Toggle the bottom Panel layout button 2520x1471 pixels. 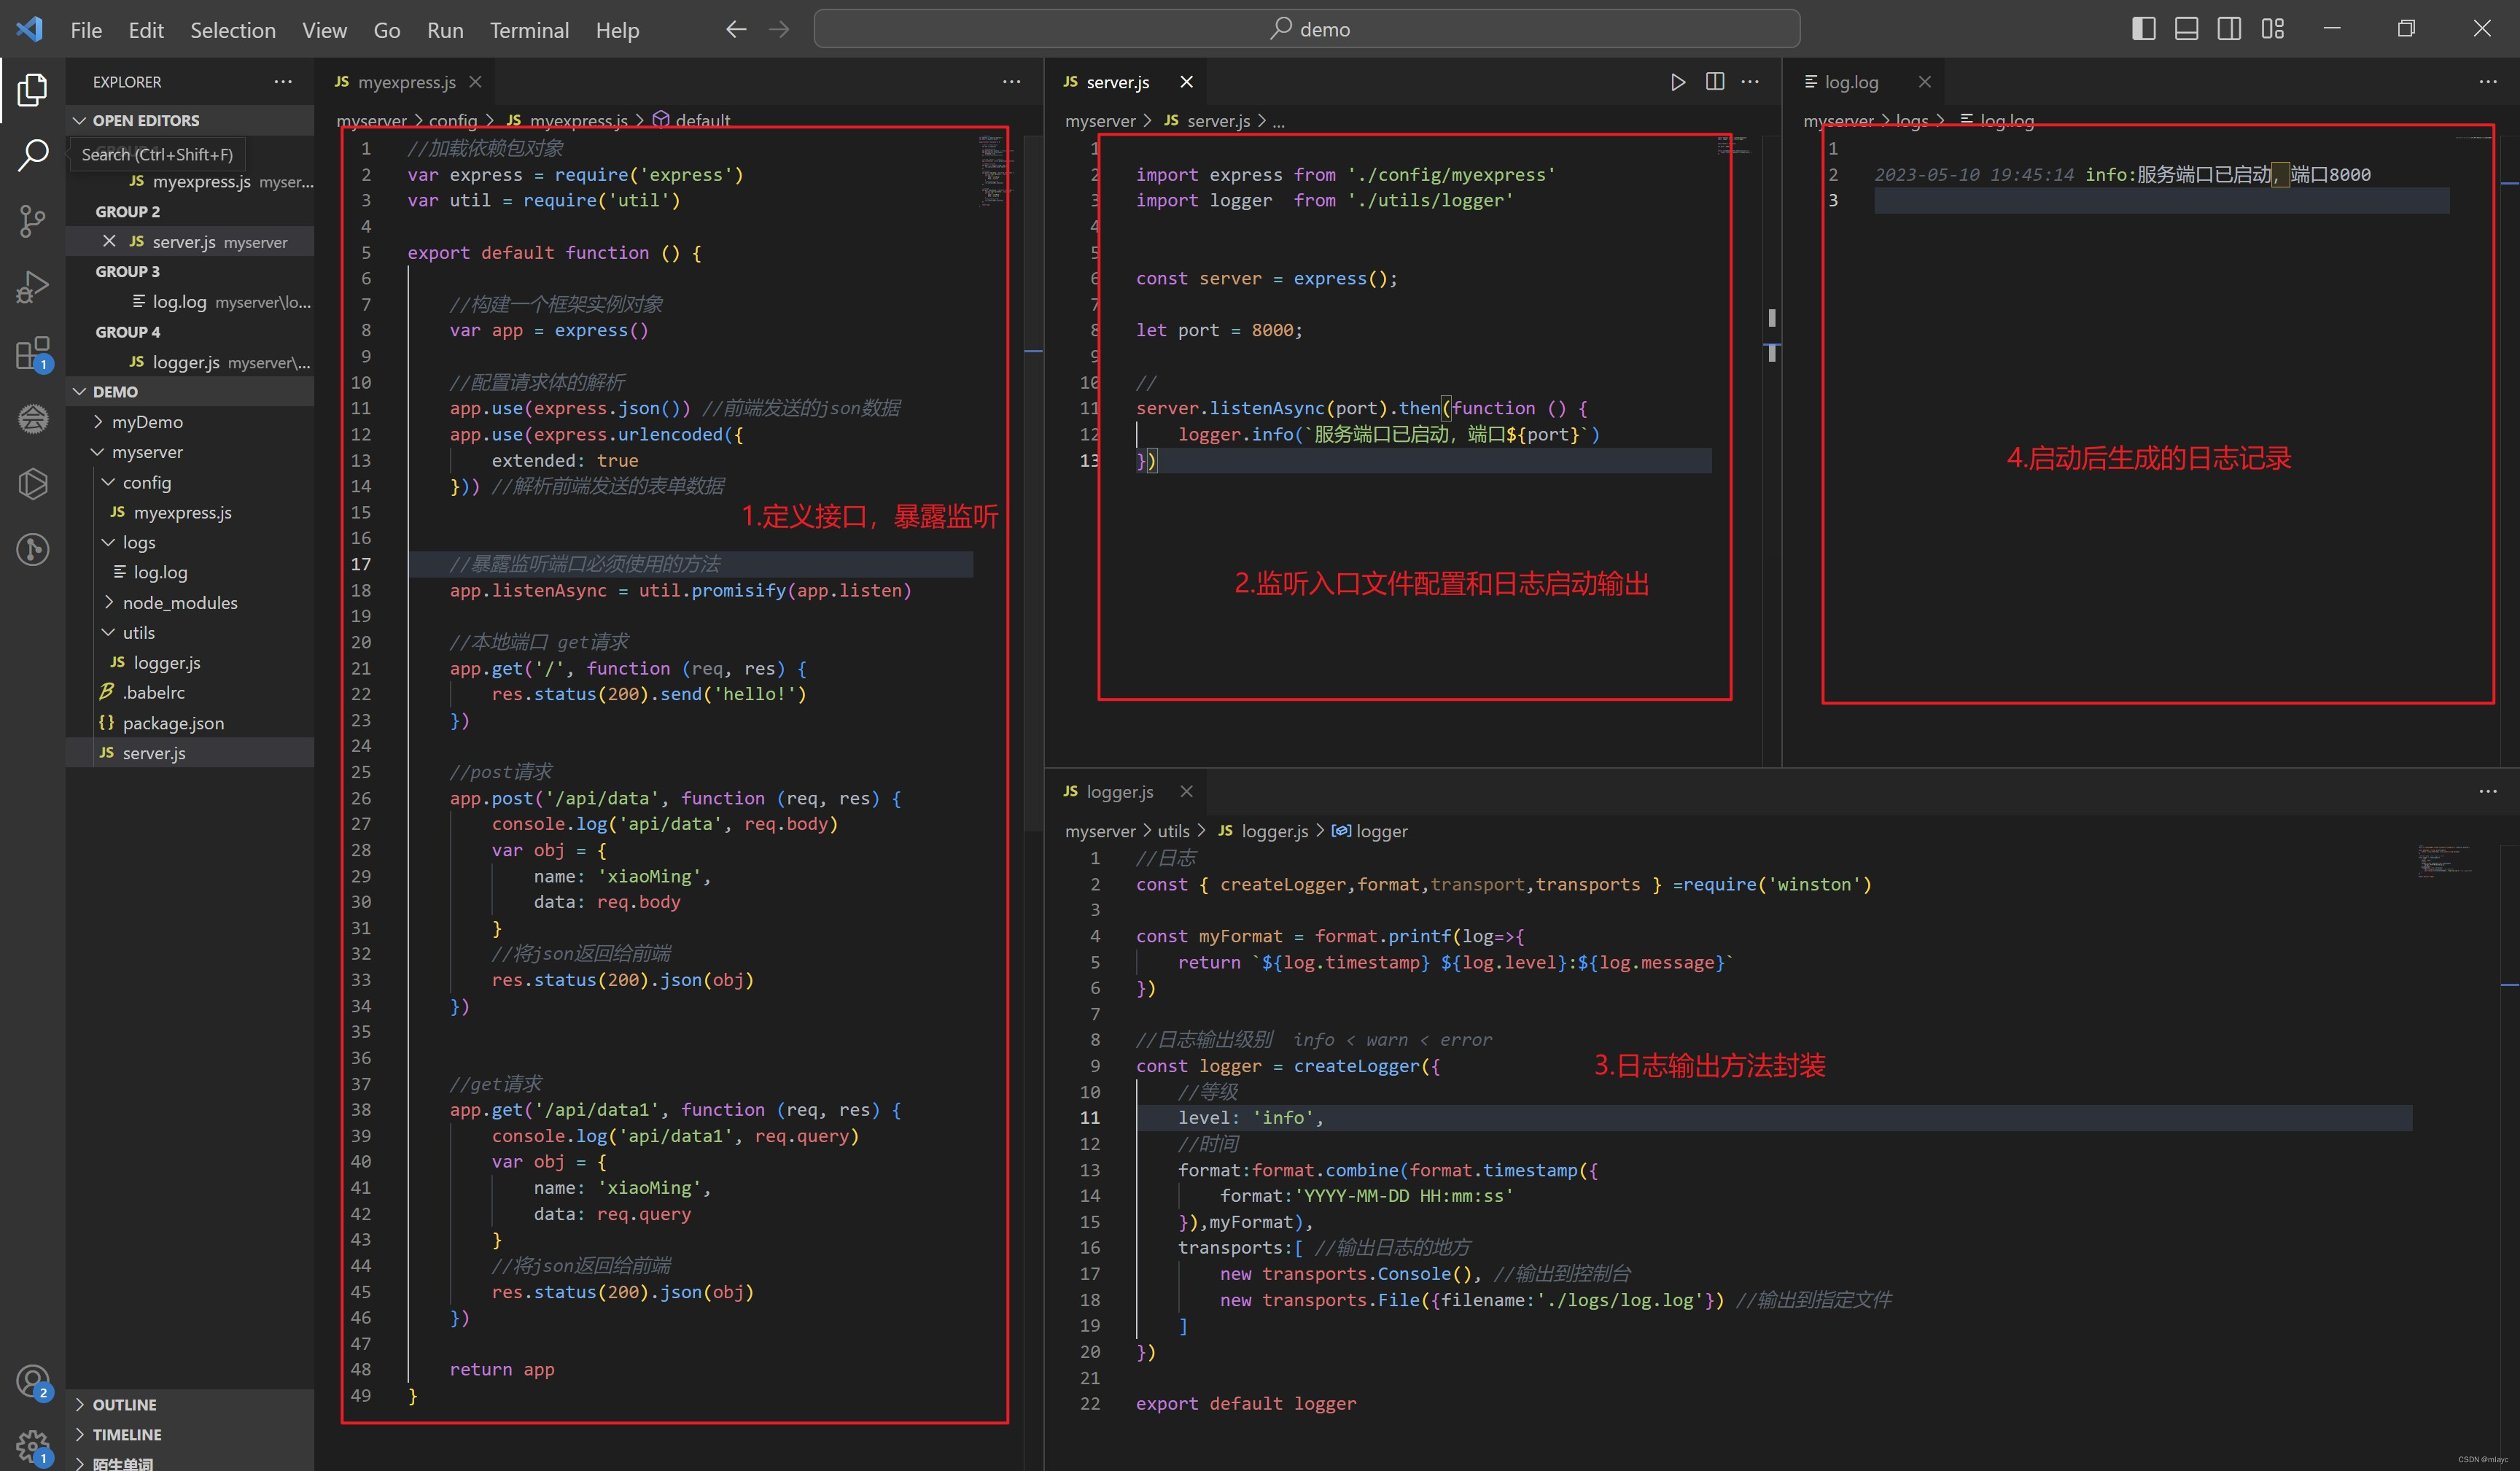coord(2186,29)
